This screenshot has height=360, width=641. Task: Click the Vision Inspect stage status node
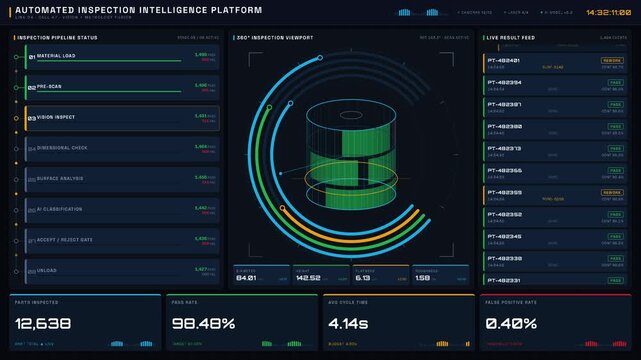click(16, 118)
